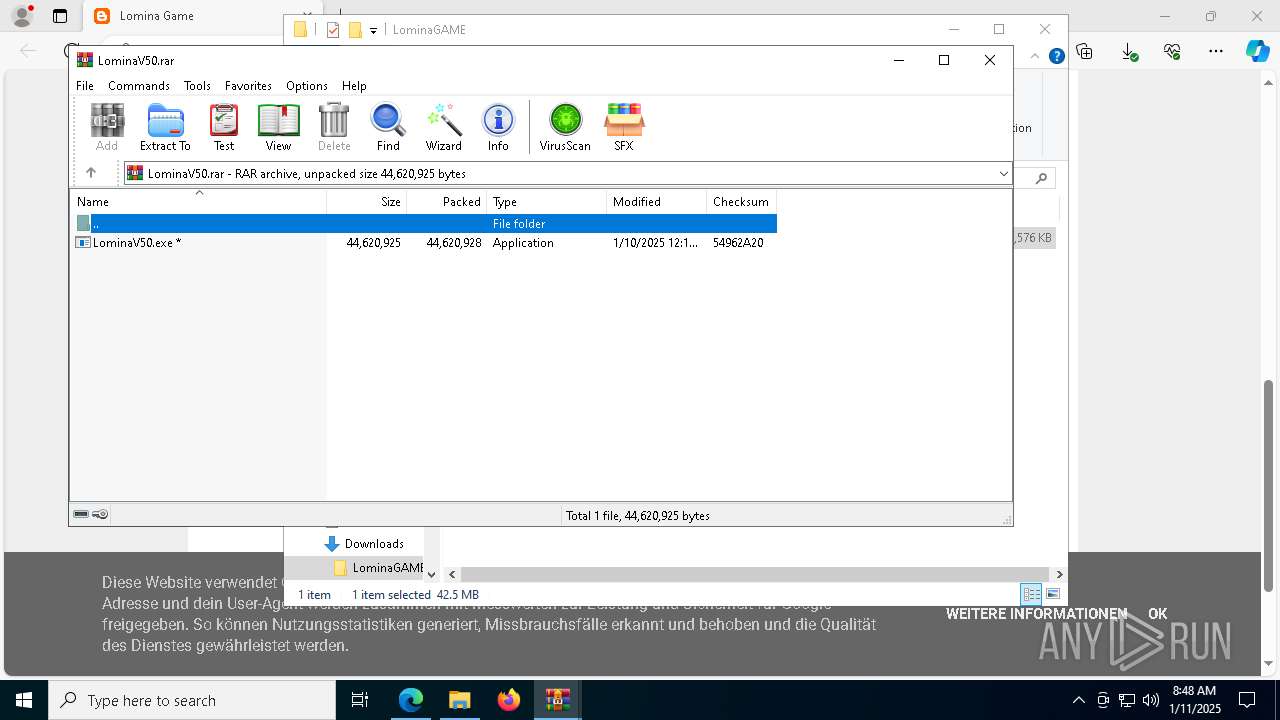Screen dimensions: 1280x720
Task: Switch Explorer to details view
Action: [x=1031, y=594]
